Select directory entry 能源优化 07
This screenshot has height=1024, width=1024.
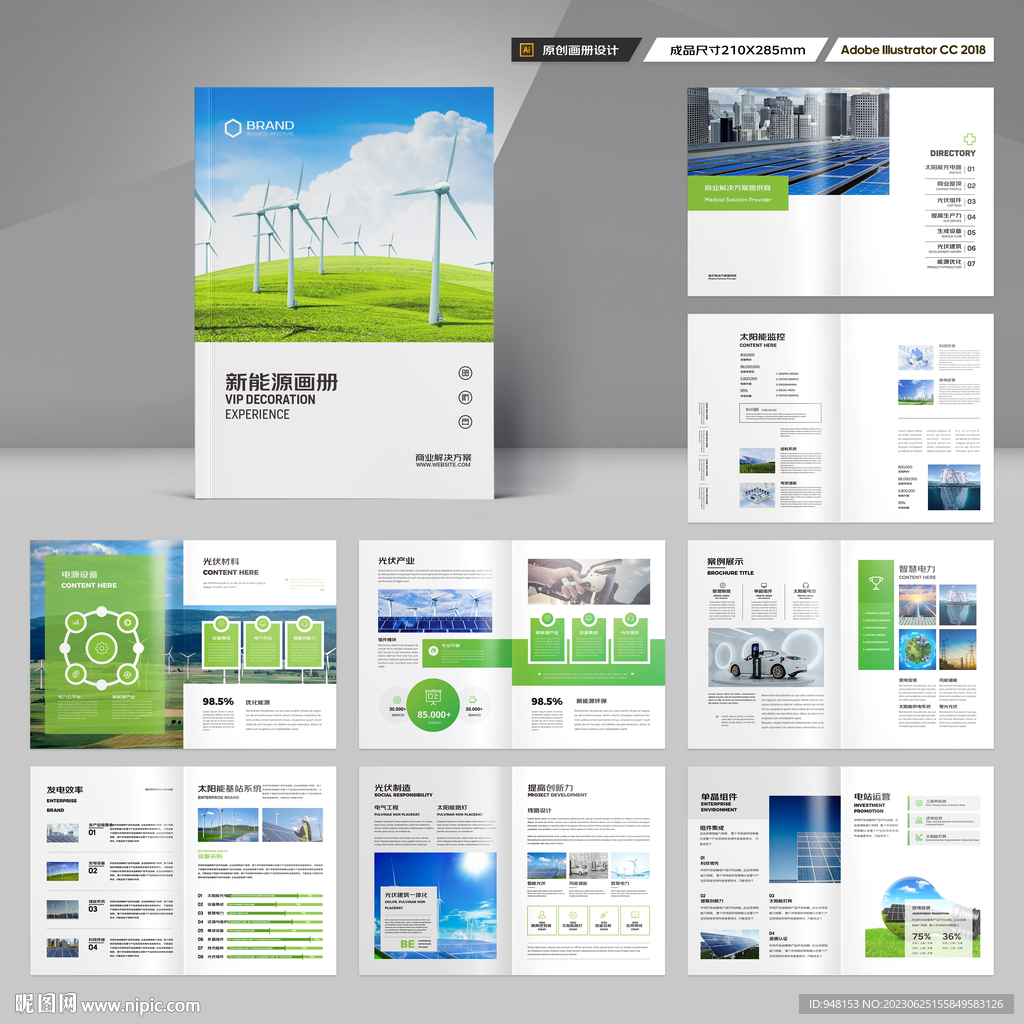coord(951,264)
